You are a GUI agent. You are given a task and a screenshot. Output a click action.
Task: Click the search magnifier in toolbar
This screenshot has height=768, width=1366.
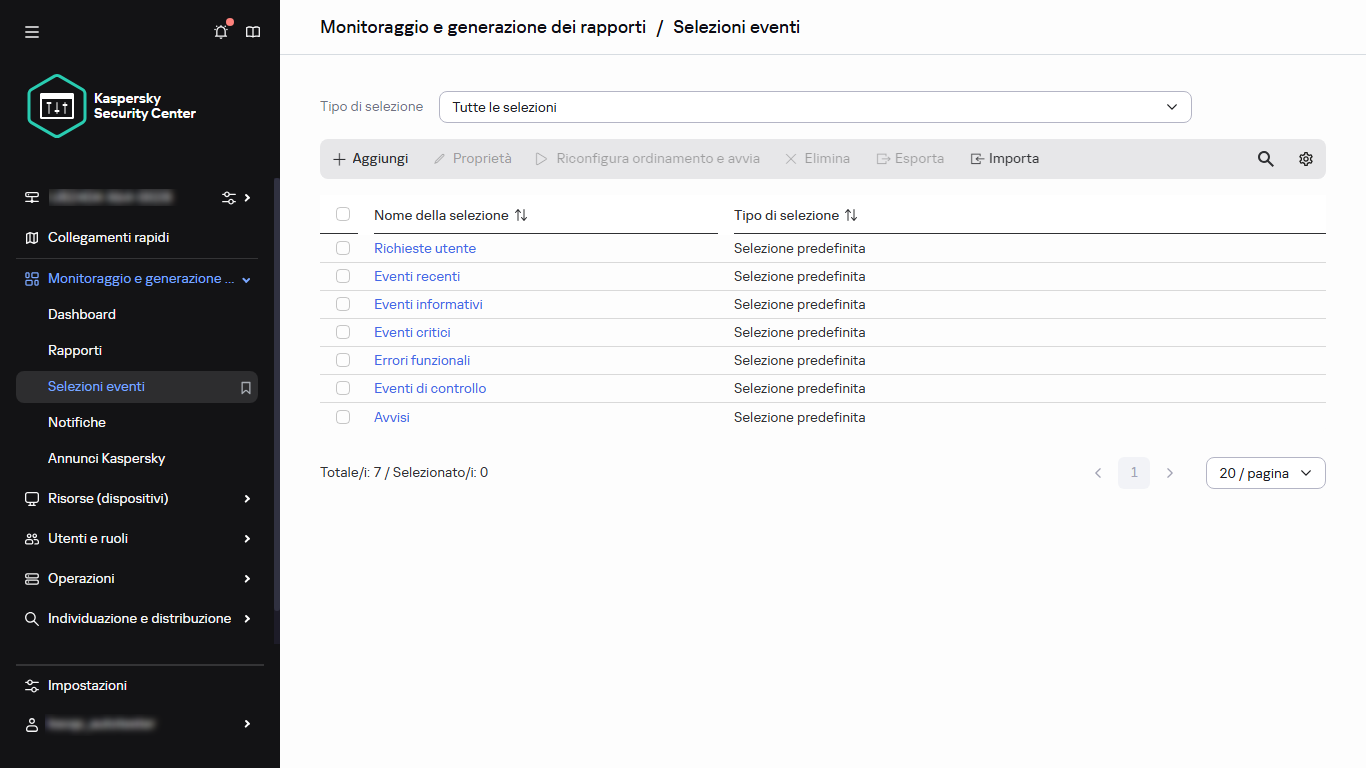pos(1266,159)
